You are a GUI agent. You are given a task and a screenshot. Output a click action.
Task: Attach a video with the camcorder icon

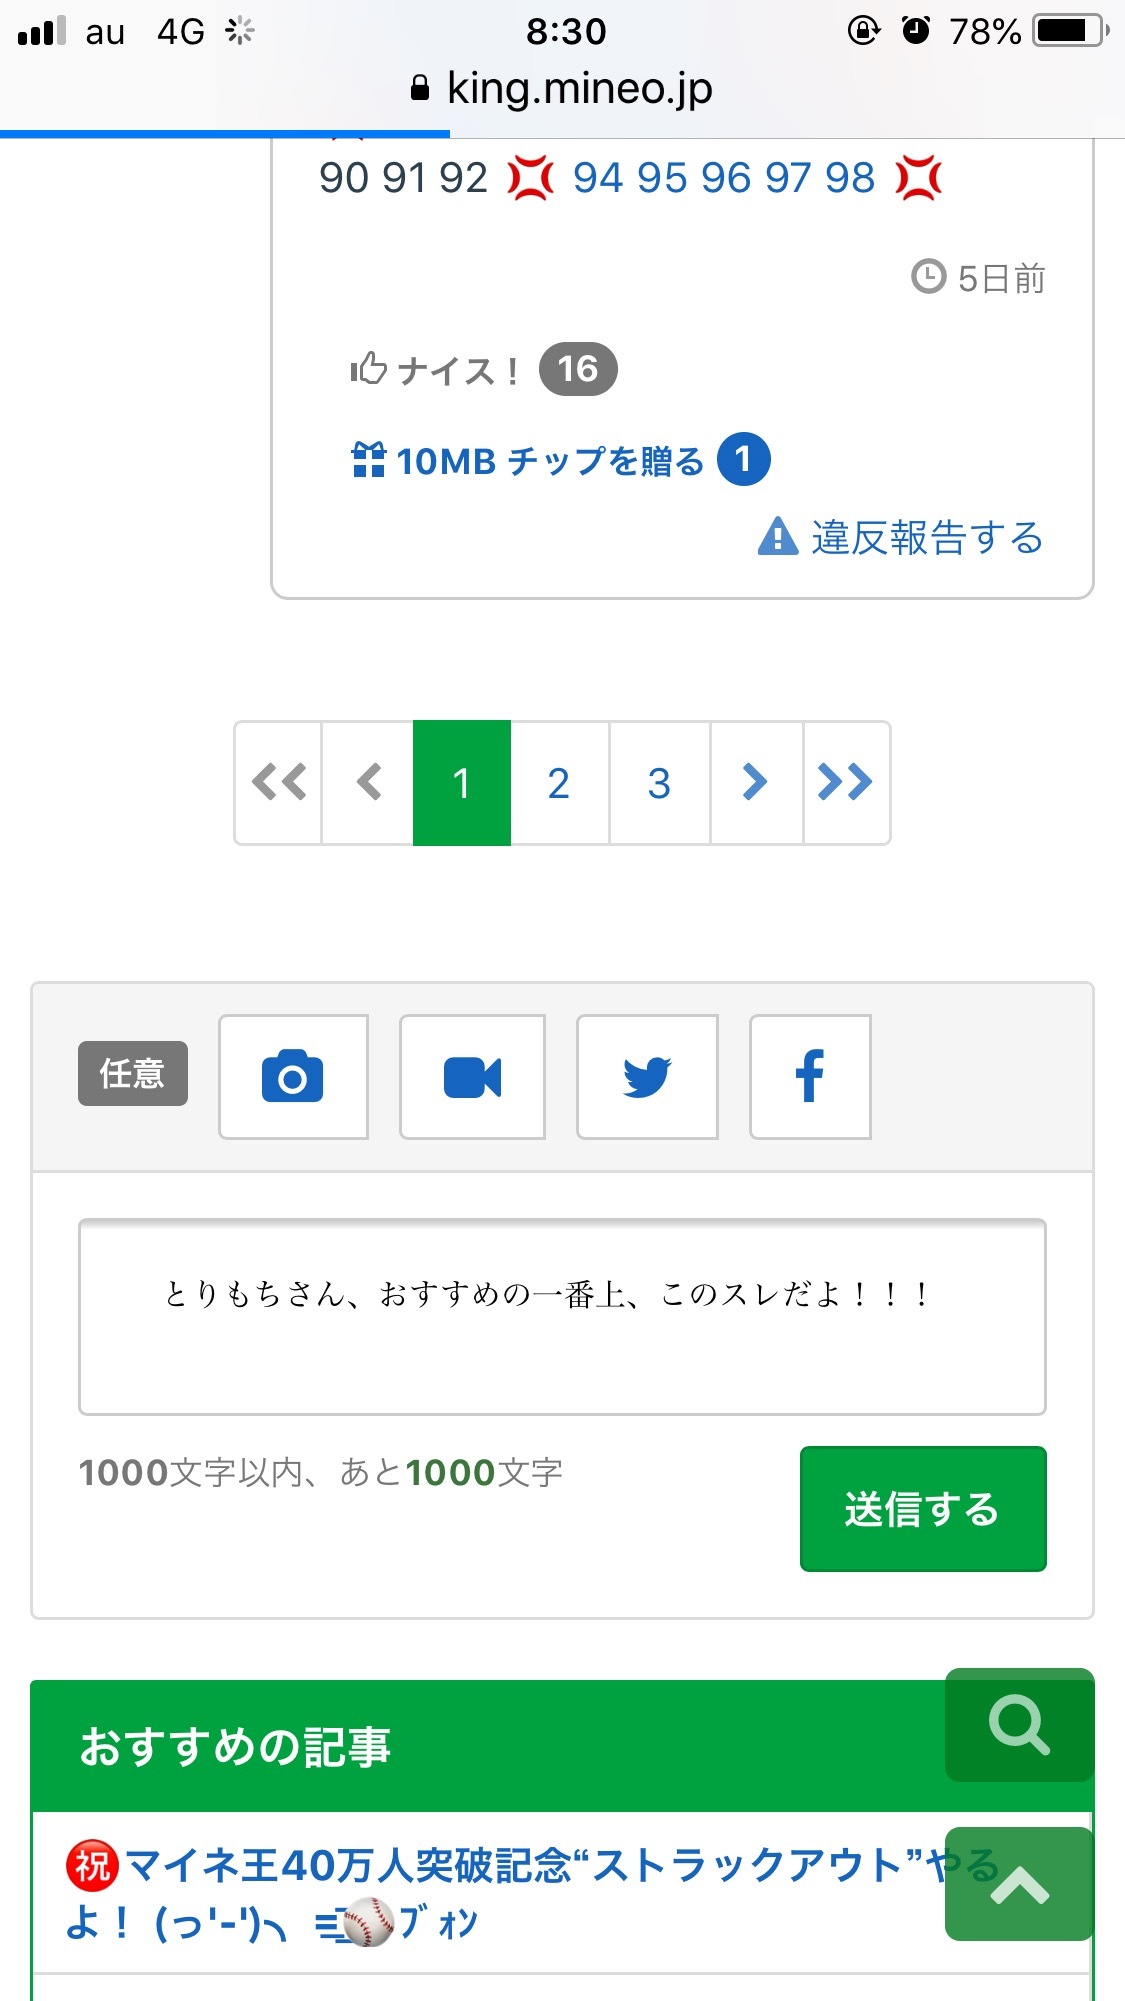[472, 1077]
